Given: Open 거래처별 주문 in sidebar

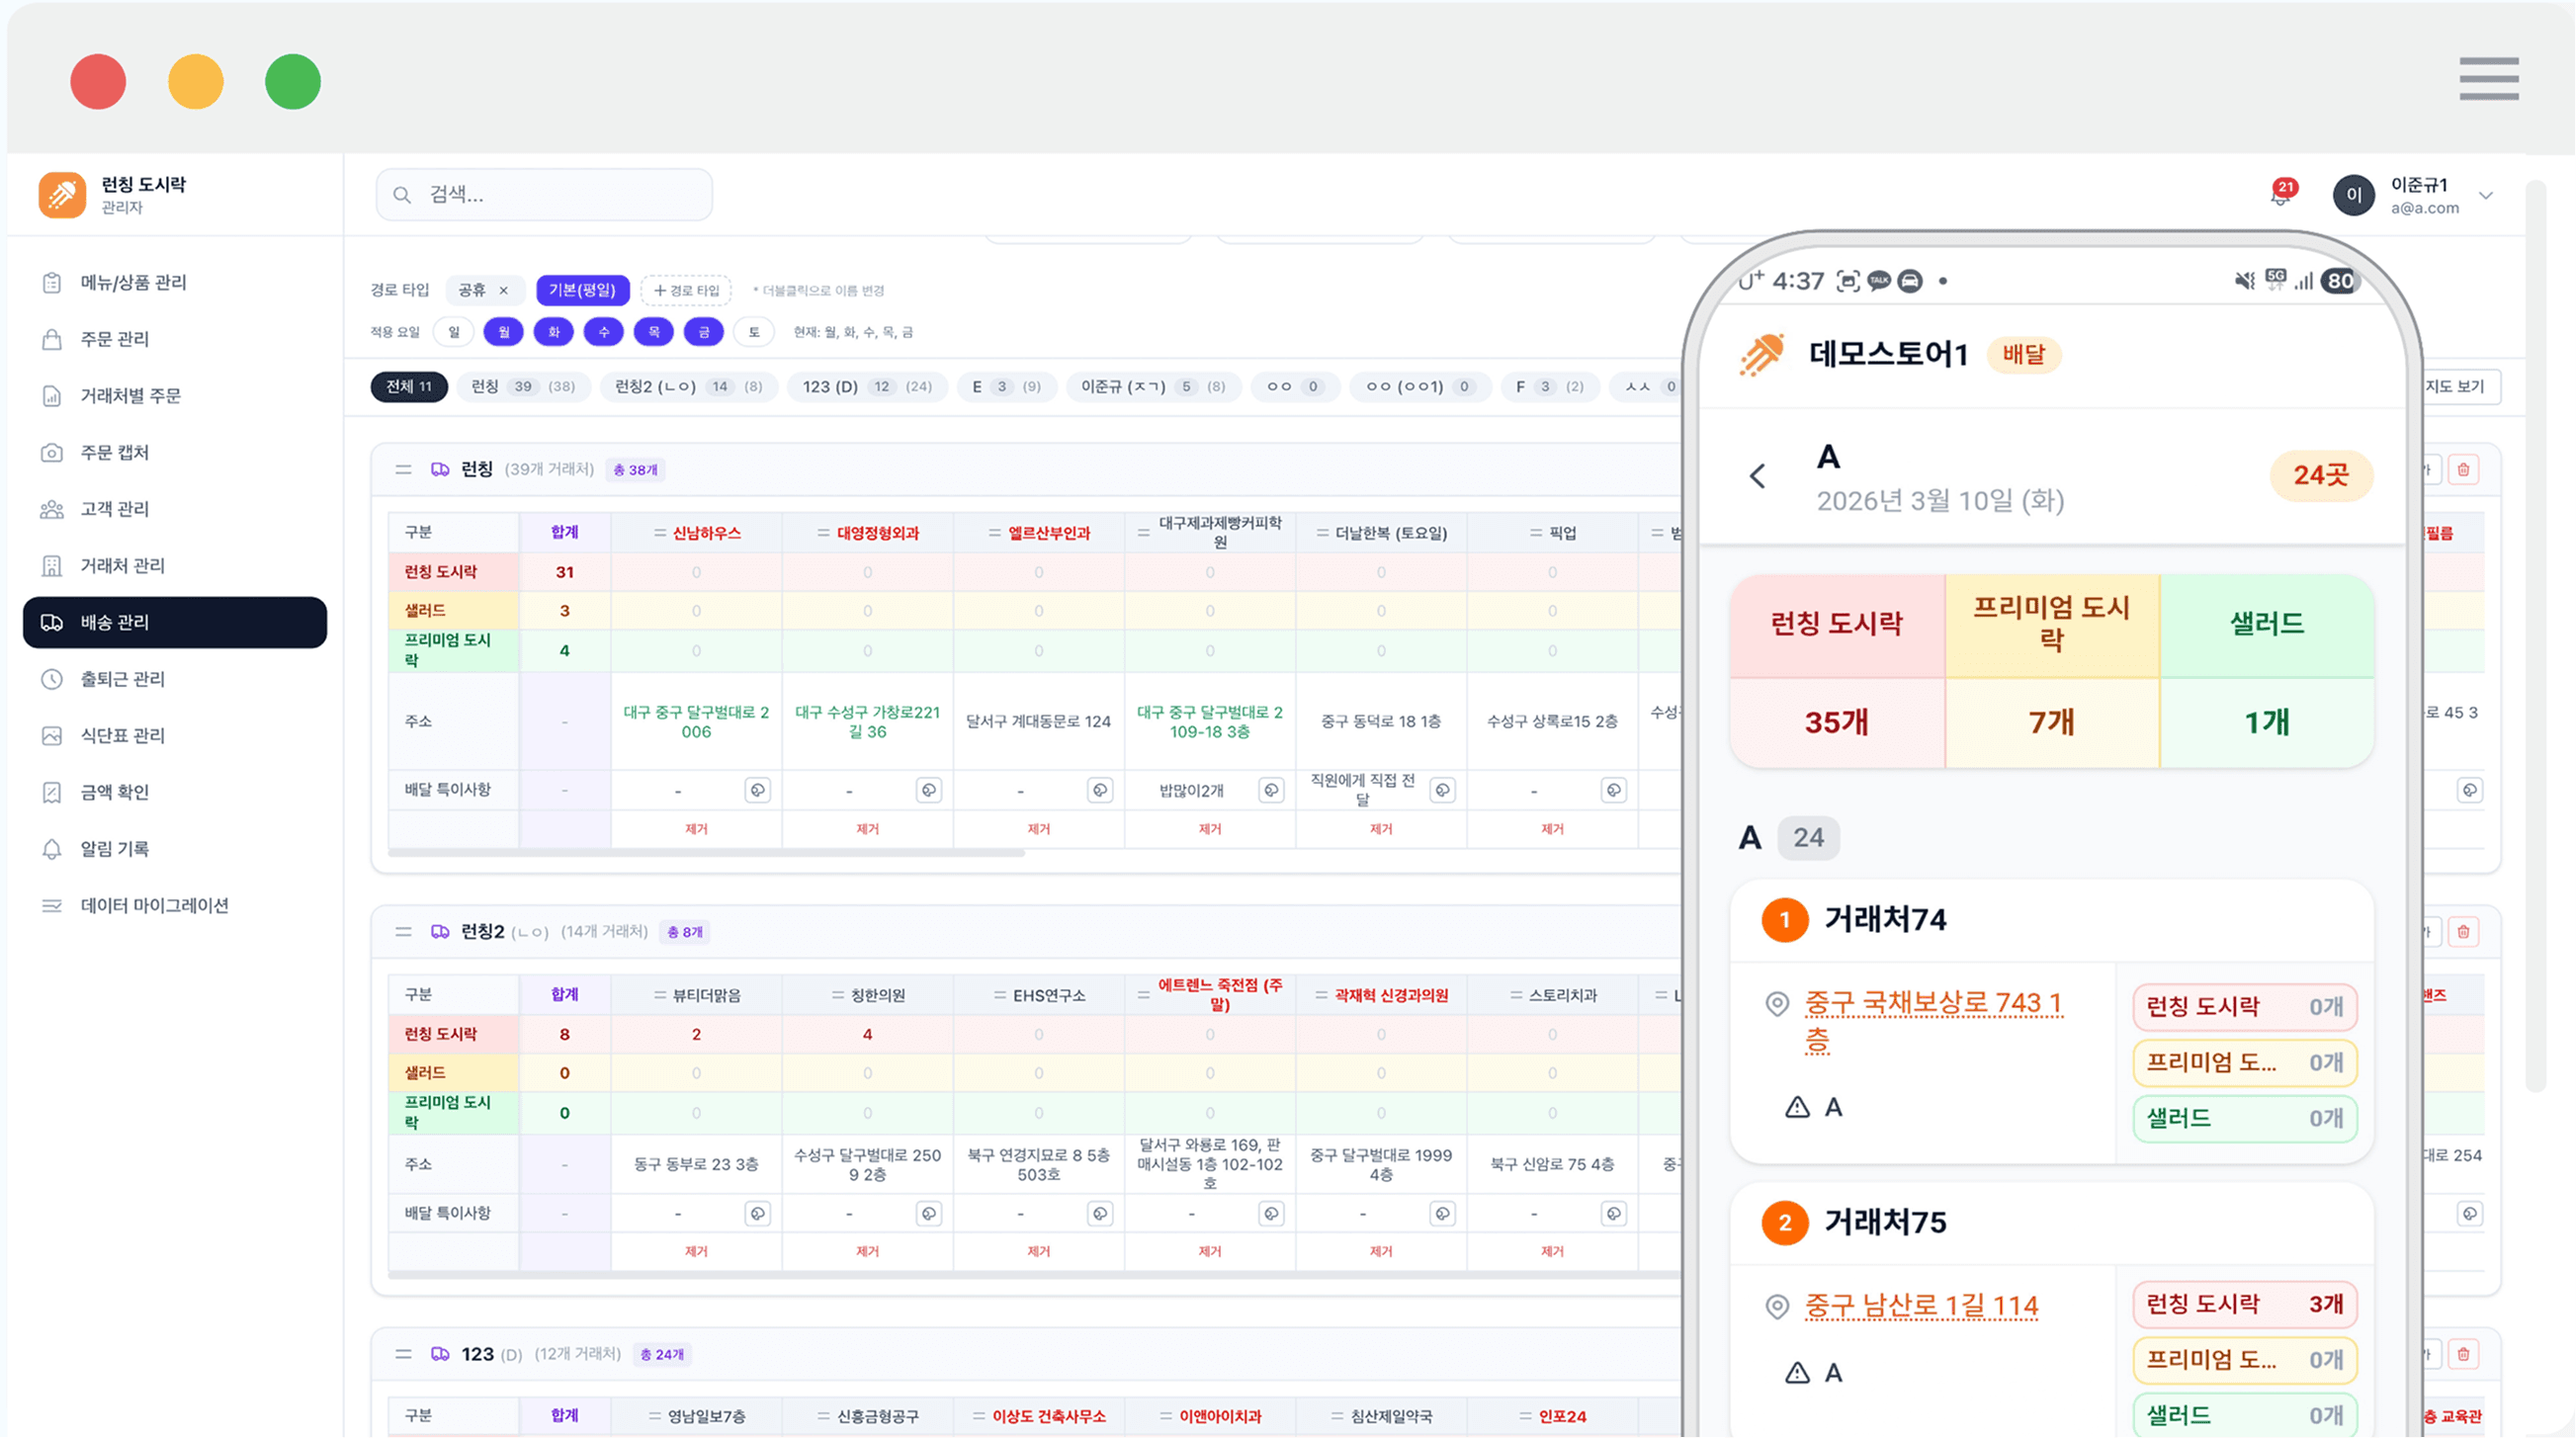Looking at the screenshot, I should click(x=175, y=396).
